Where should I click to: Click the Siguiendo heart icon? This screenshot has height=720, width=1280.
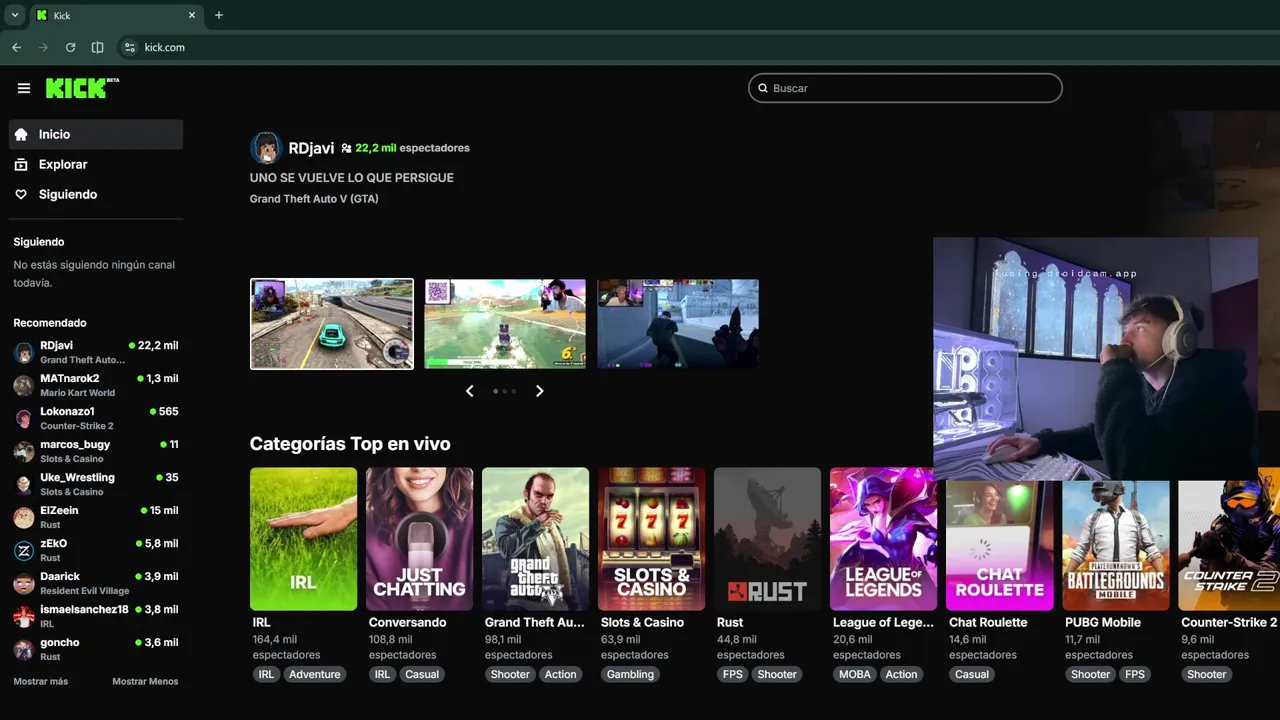click(21, 194)
